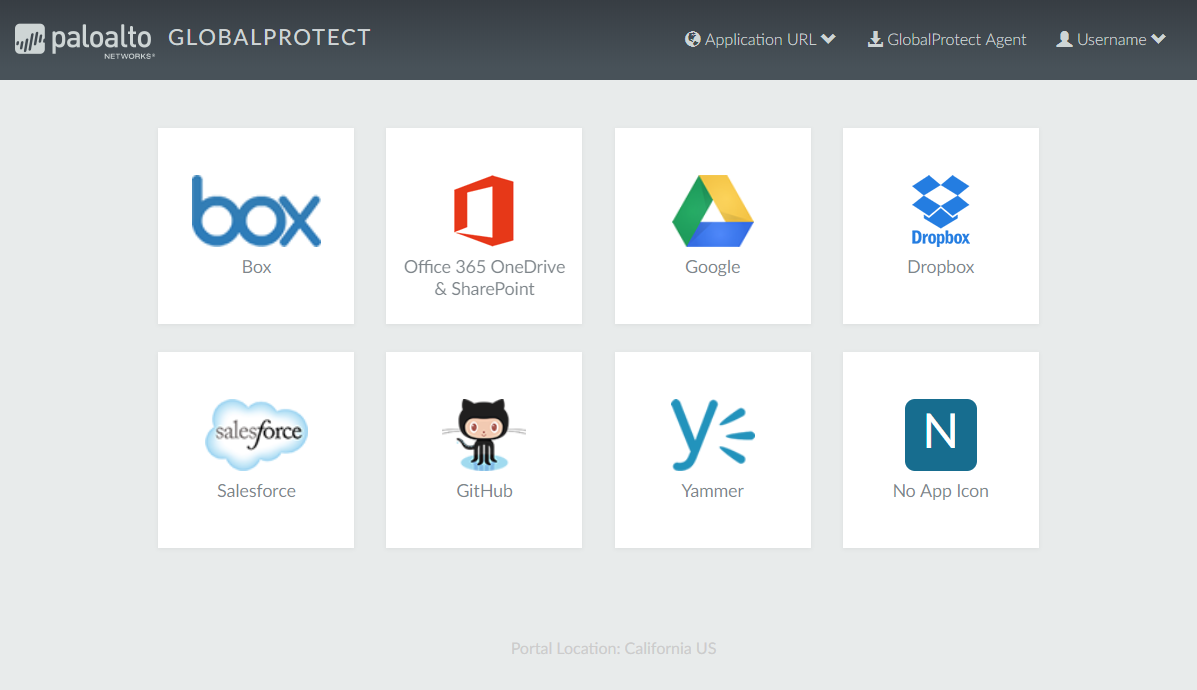Select the GitHub Octocat icon
The image size is (1197, 690).
coord(484,435)
